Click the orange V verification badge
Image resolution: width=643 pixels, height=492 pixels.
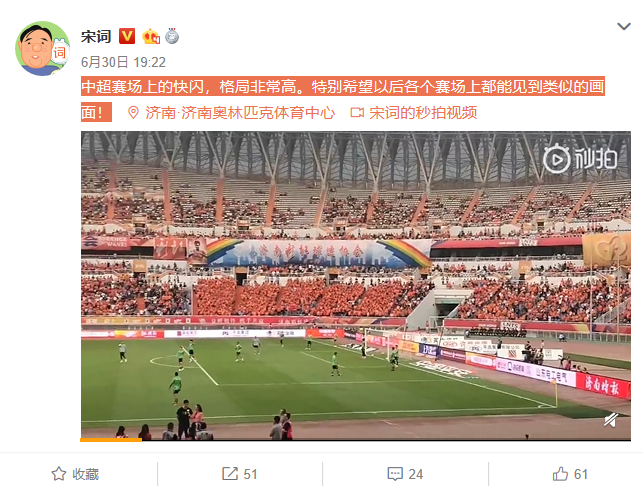127,36
